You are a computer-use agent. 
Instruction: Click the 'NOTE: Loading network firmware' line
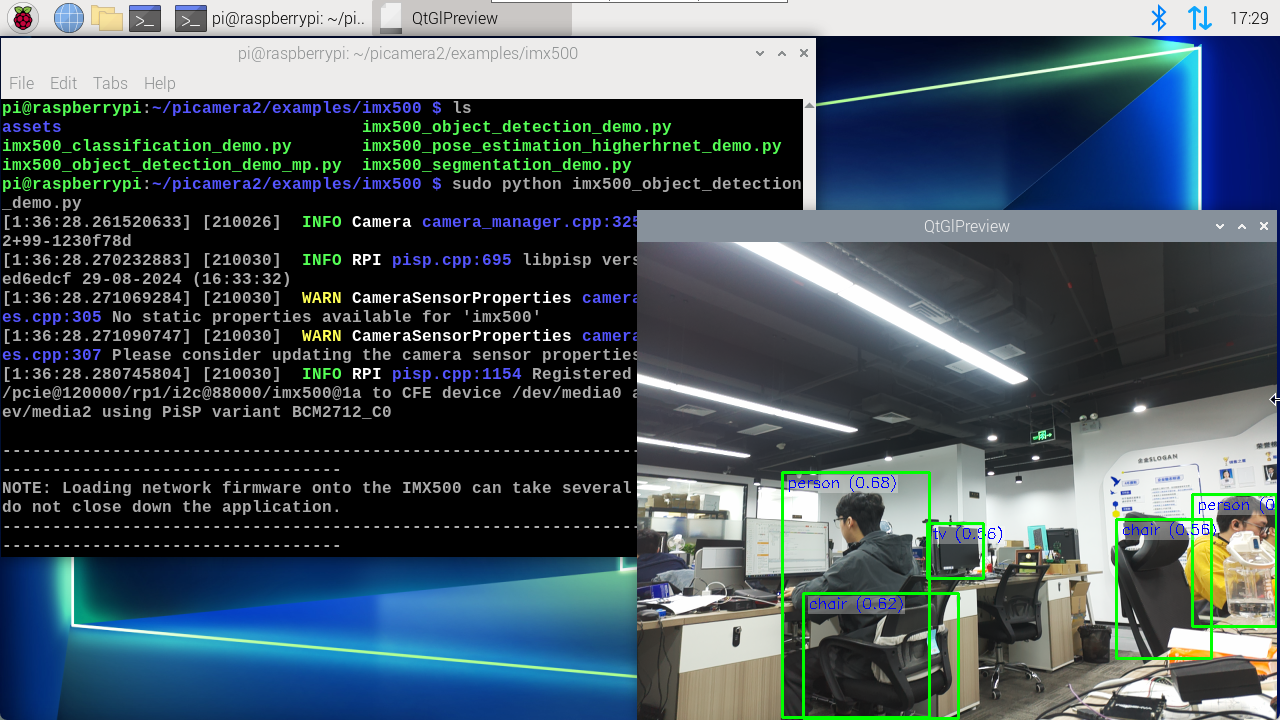click(318, 488)
